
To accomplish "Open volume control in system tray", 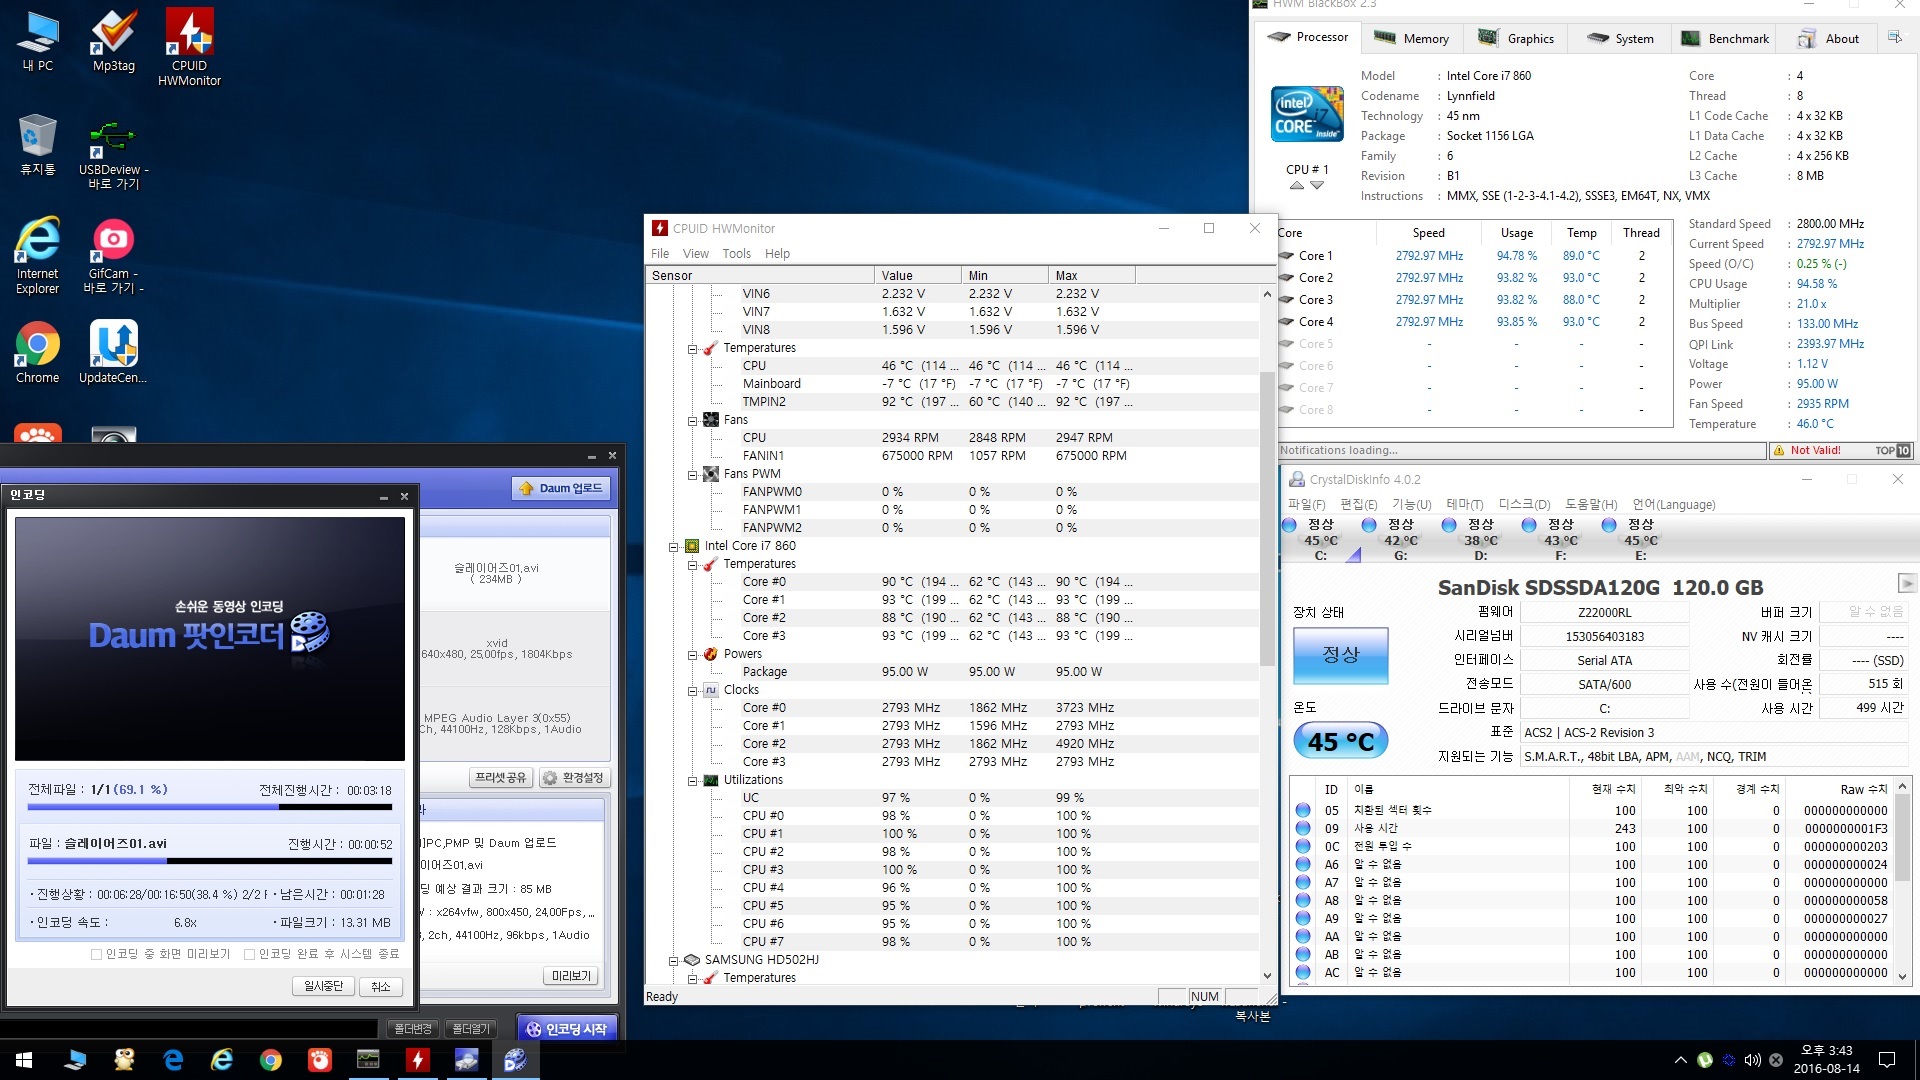I will 1752,1060.
